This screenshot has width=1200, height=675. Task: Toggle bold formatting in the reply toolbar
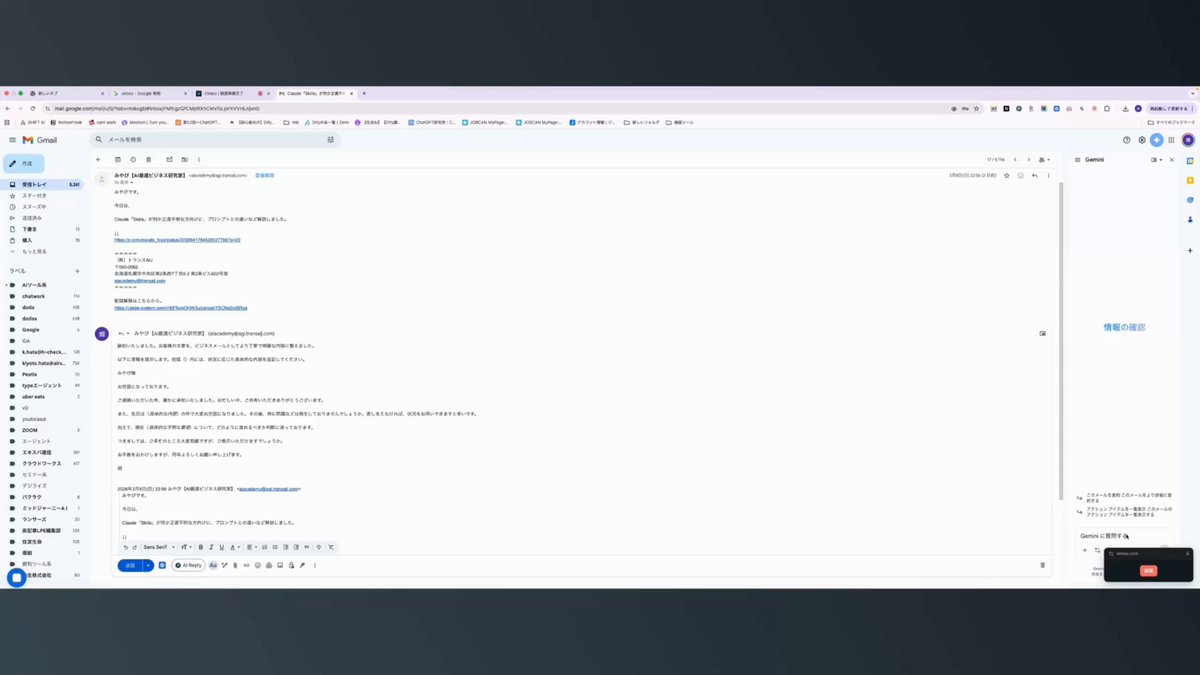[x=200, y=547]
